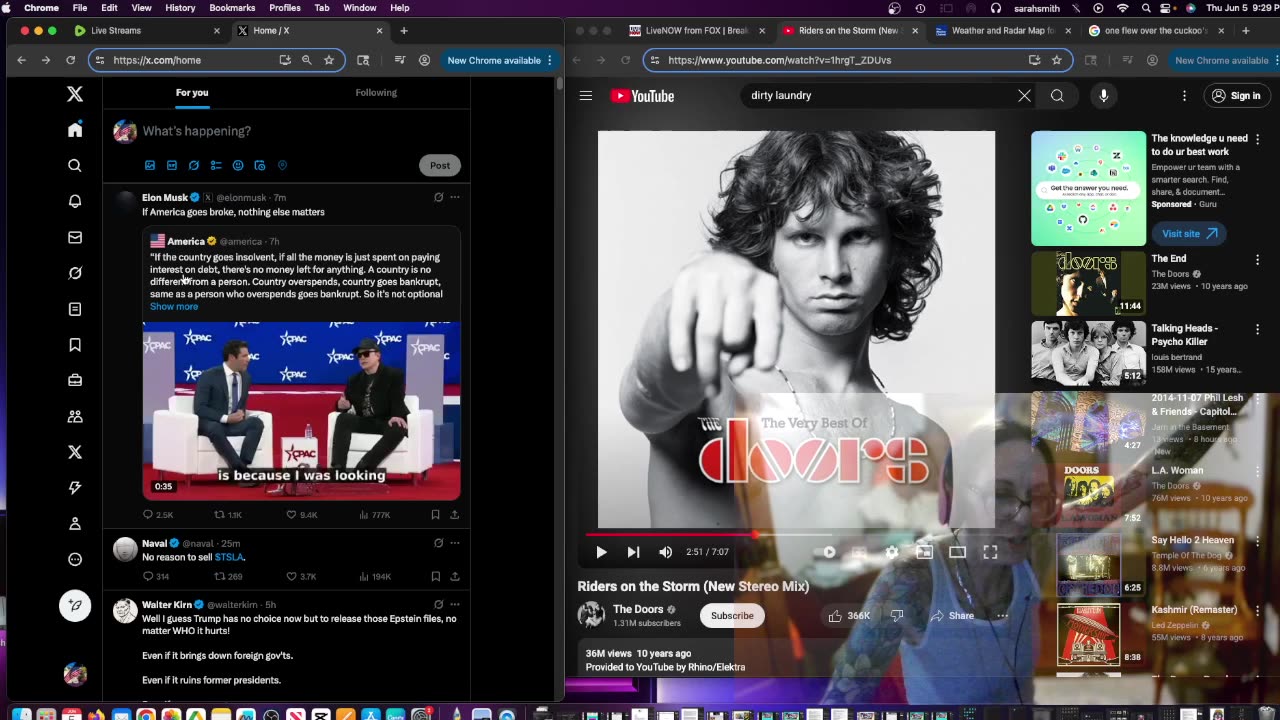Open options for L.A. Woman video
This screenshot has height=720, width=1280.
[x=1258, y=471]
